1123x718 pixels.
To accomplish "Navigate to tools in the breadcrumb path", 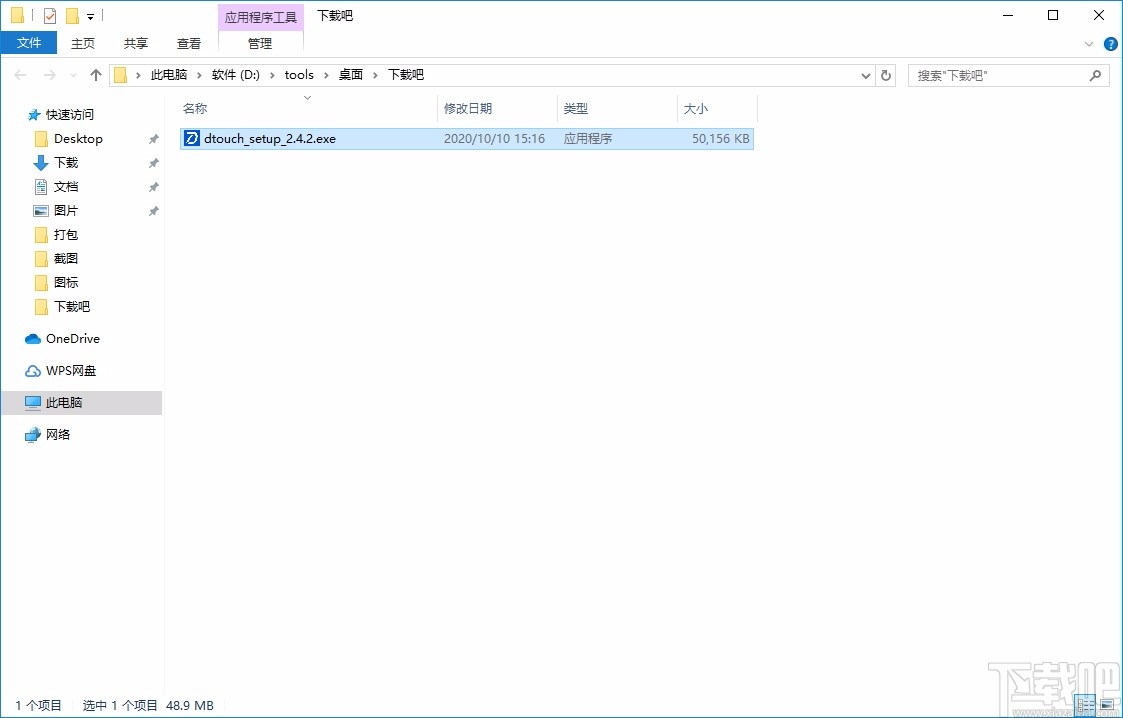I will point(299,74).
